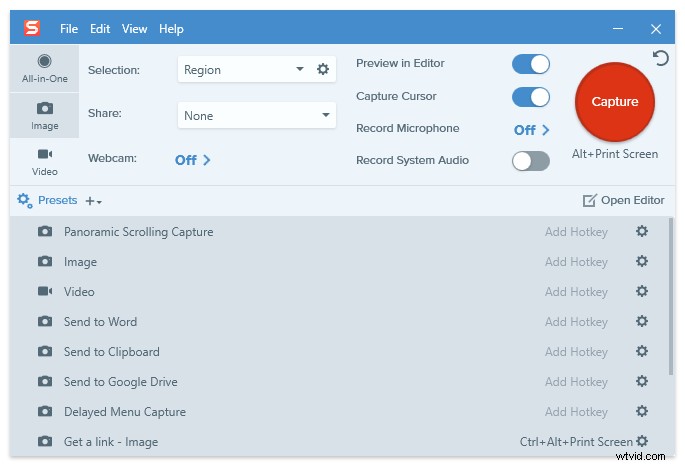Turn off Capture Cursor toggle
The image size is (685, 466).
tap(530, 97)
